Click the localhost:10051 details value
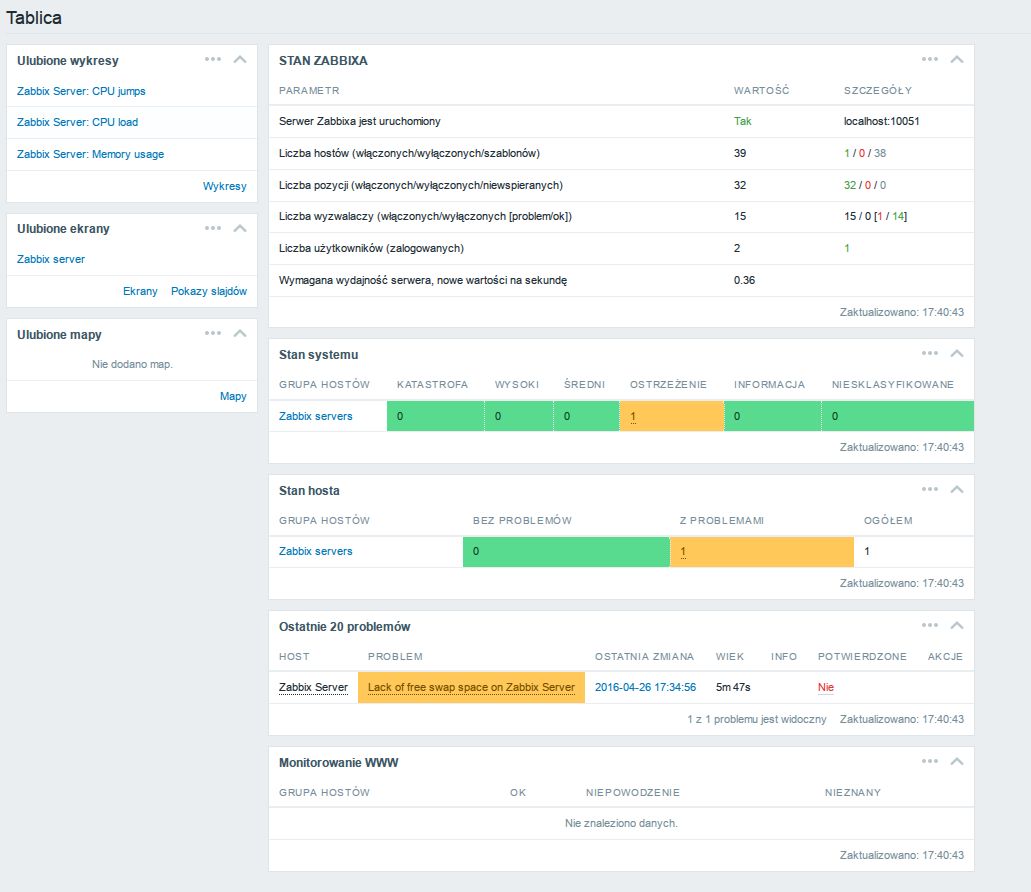The image size is (1031, 892). point(882,122)
